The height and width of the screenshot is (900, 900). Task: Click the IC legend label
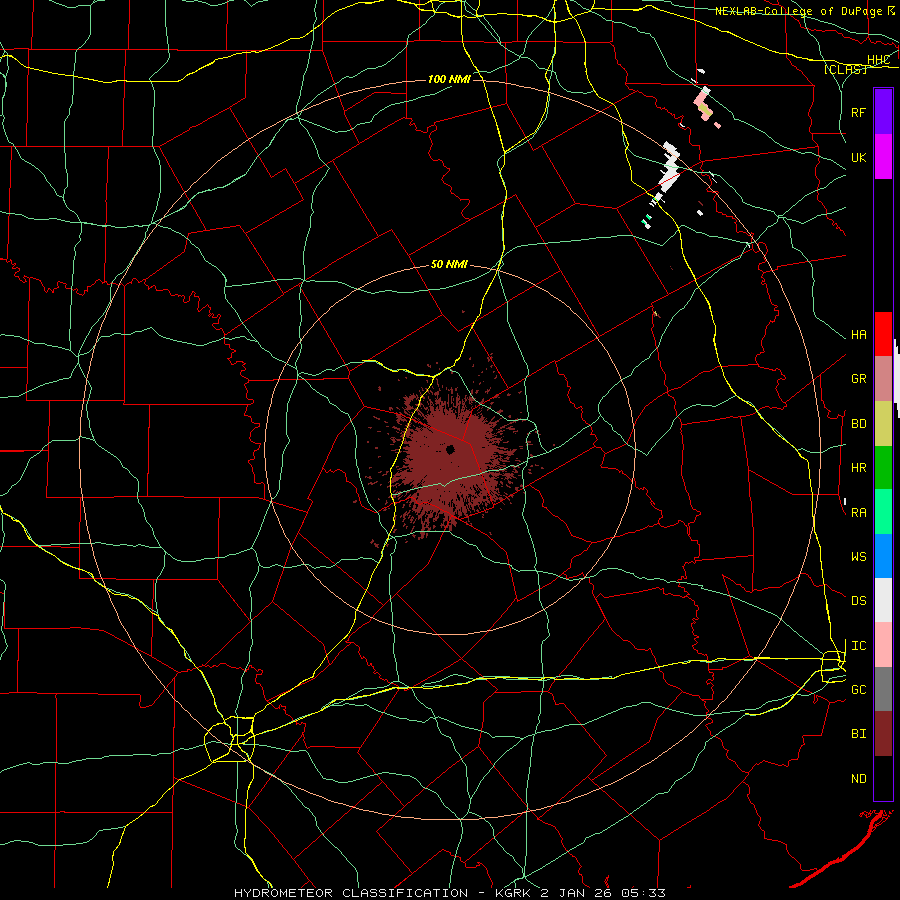coord(859,646)
